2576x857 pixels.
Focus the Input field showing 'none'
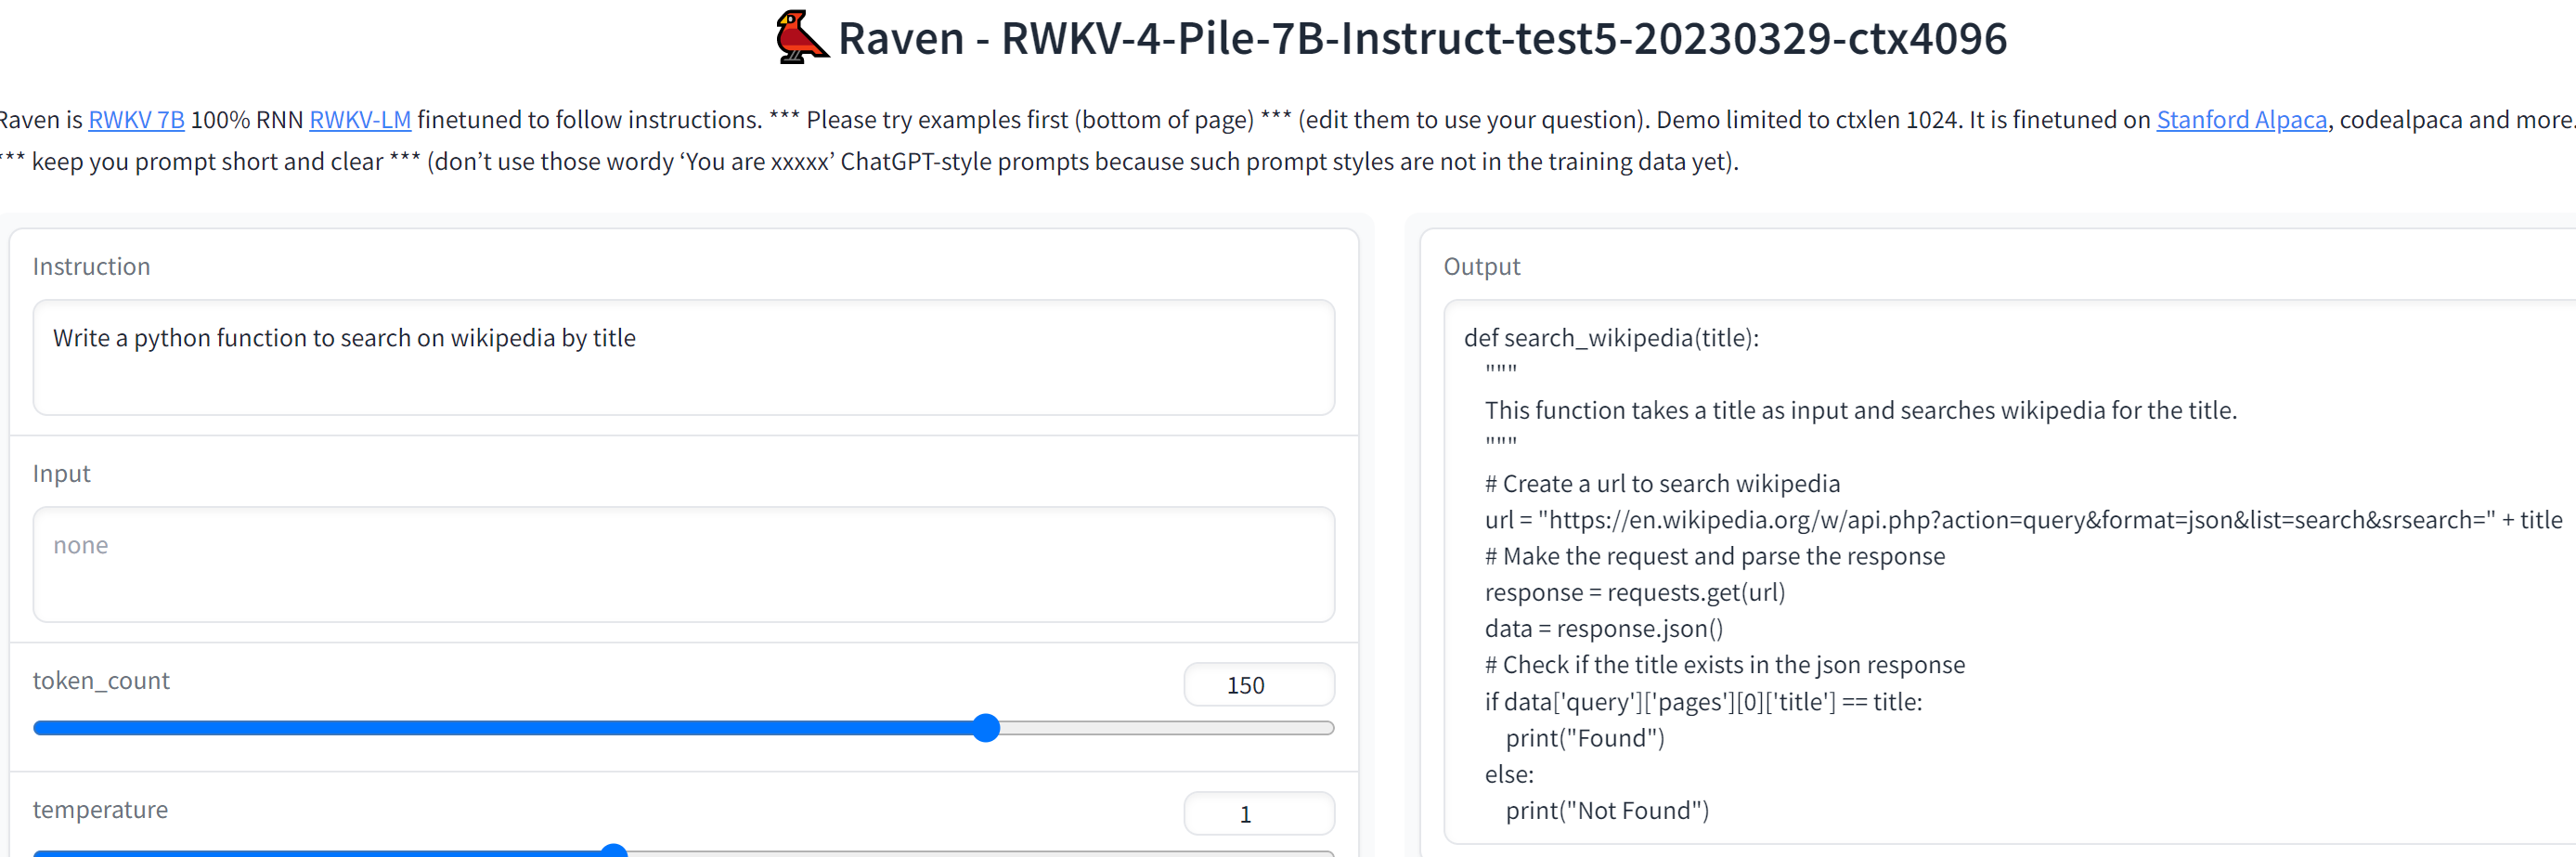pyautogui.click(x=683, y=564)
